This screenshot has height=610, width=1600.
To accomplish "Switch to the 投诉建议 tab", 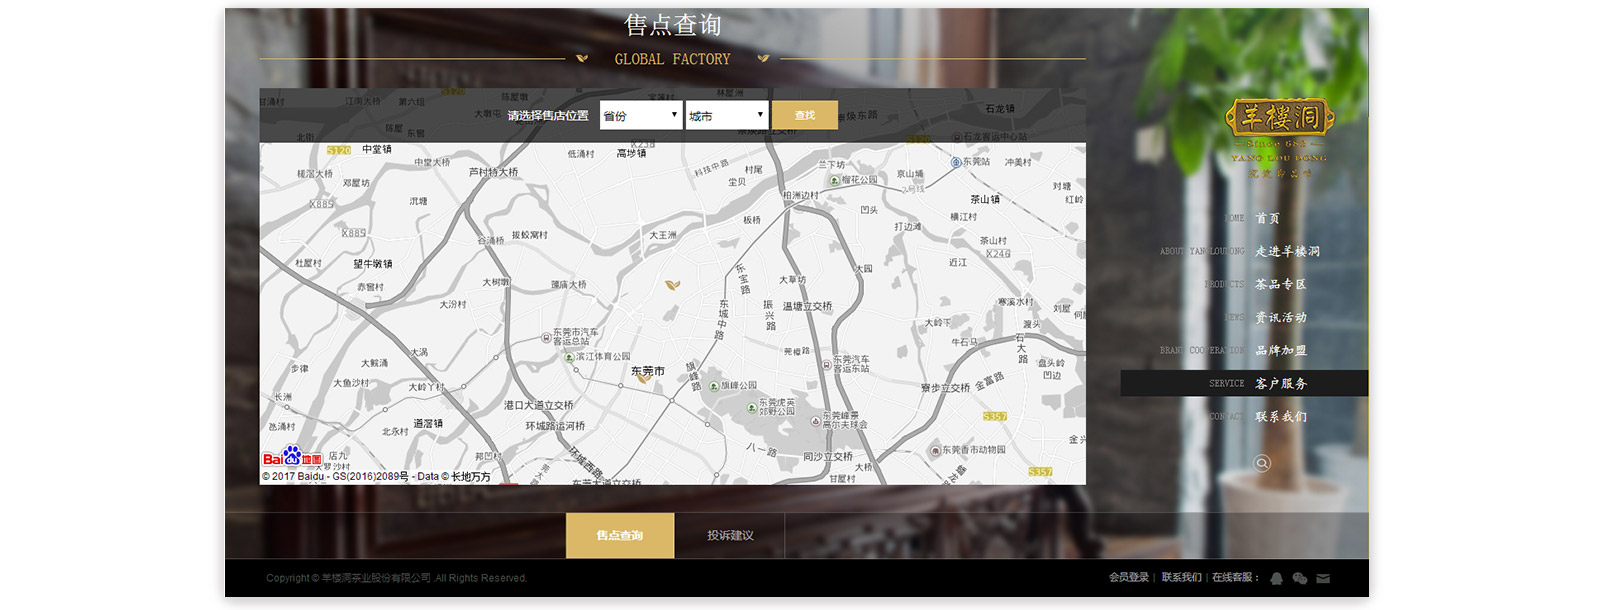I will point(730,535).
